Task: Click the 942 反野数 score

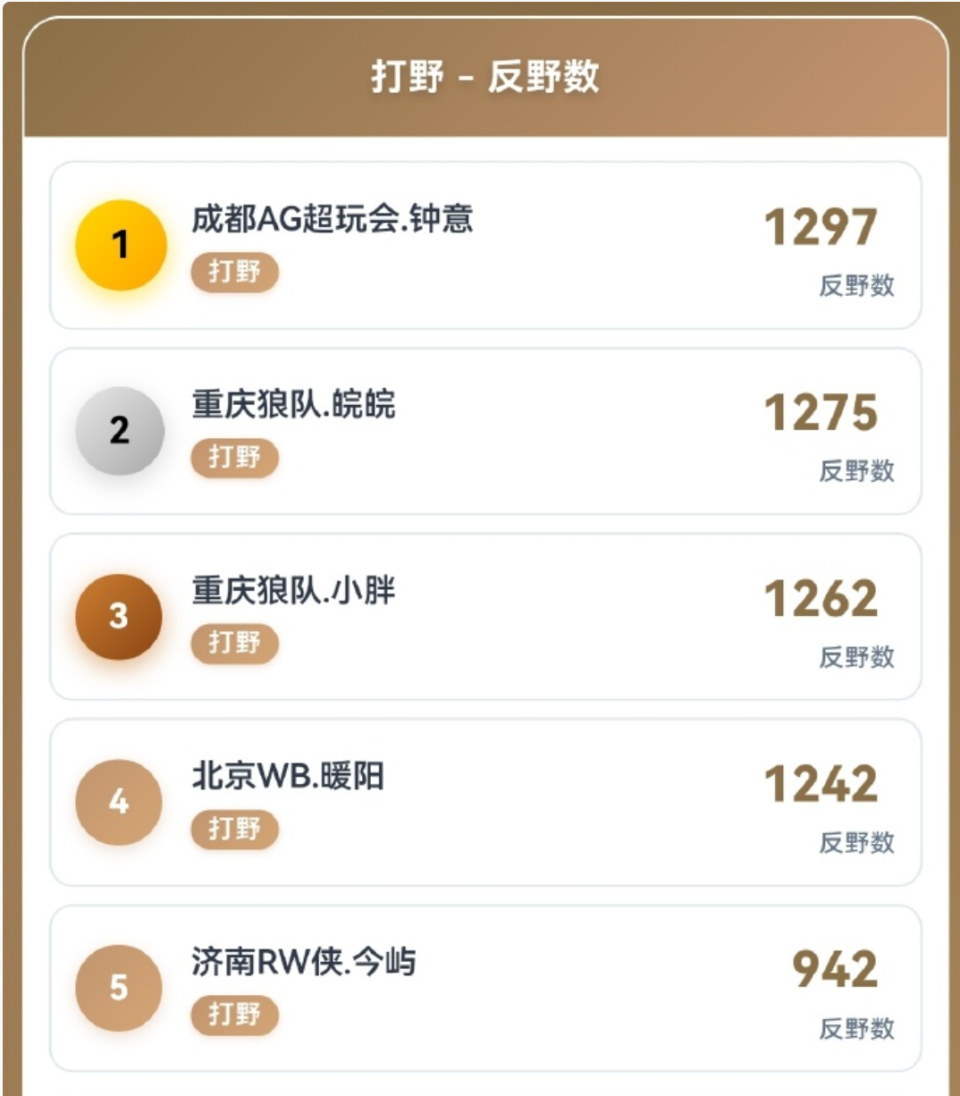Action: (835, 970)
